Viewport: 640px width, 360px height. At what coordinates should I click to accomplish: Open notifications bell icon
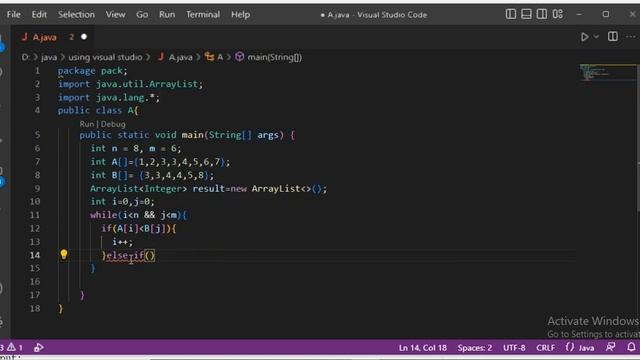click(x=631, y=347)
